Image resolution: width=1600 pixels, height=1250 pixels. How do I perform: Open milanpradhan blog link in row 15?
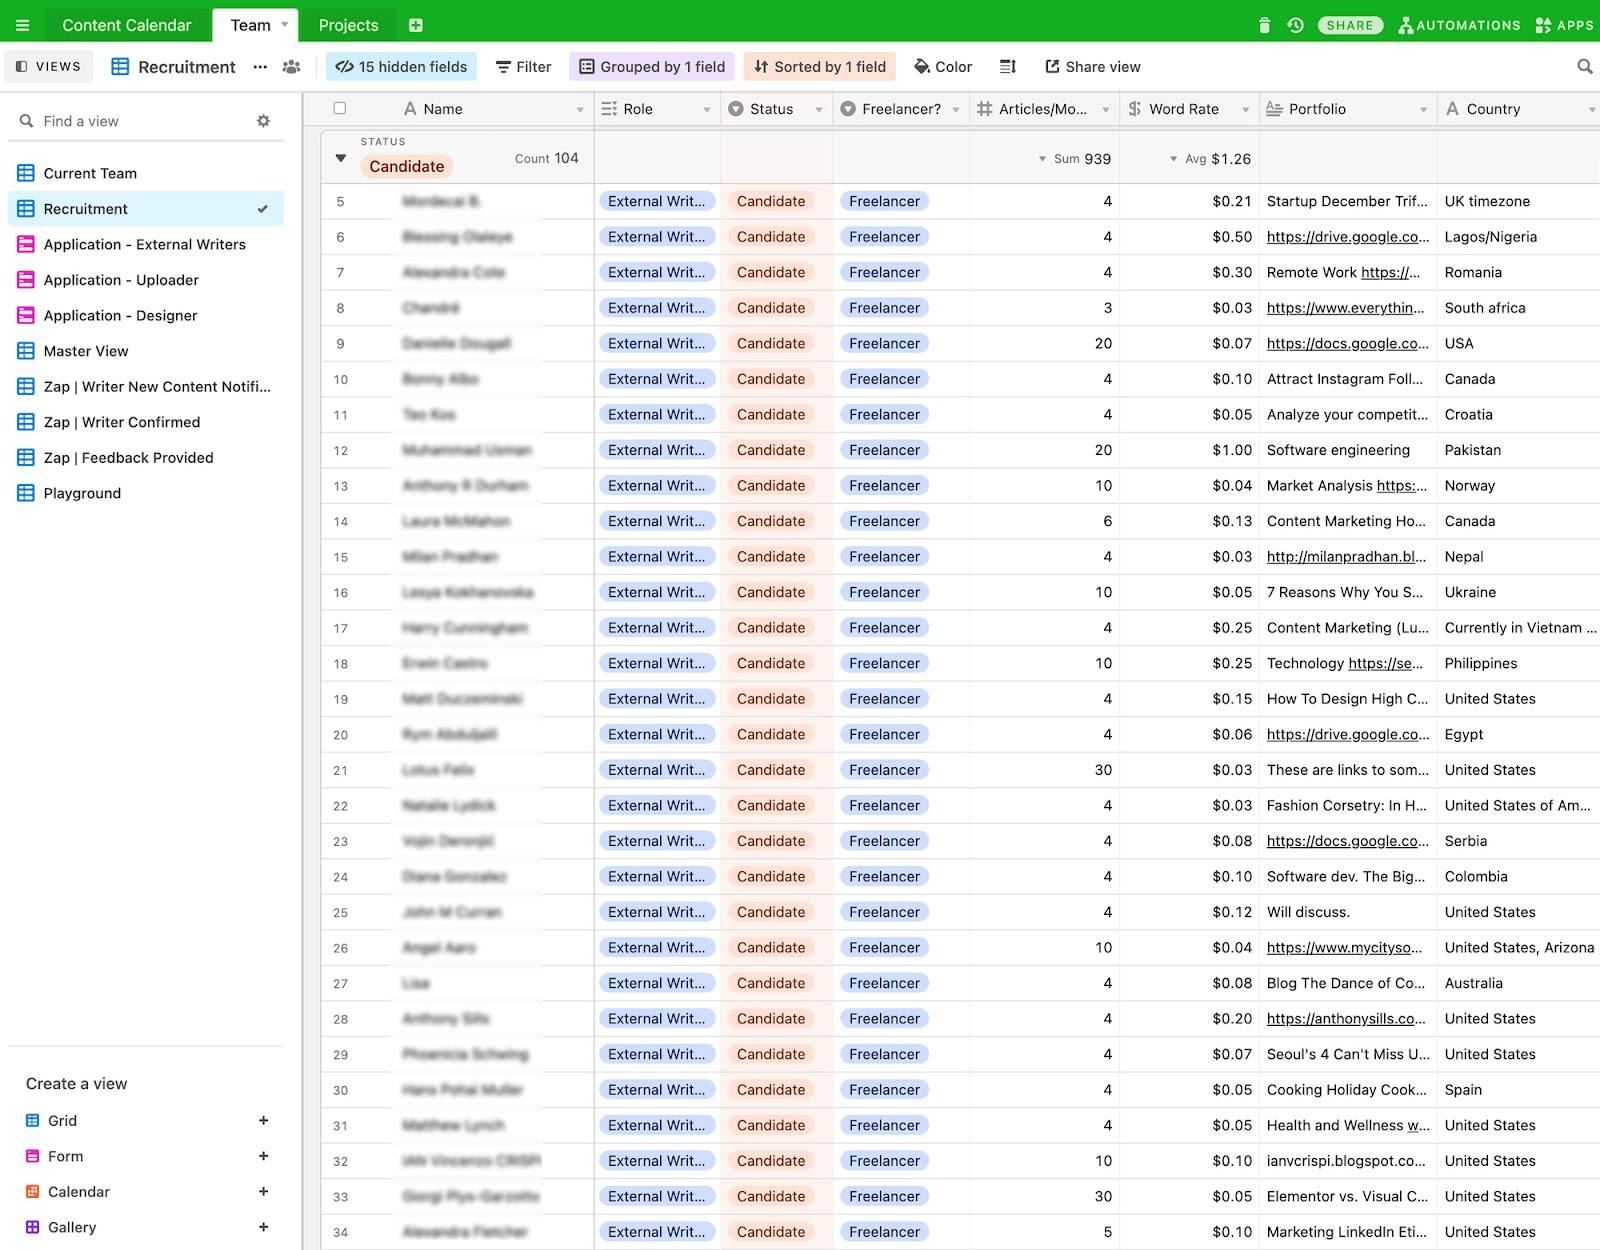pyautogui.click(x=1346, y=557)
